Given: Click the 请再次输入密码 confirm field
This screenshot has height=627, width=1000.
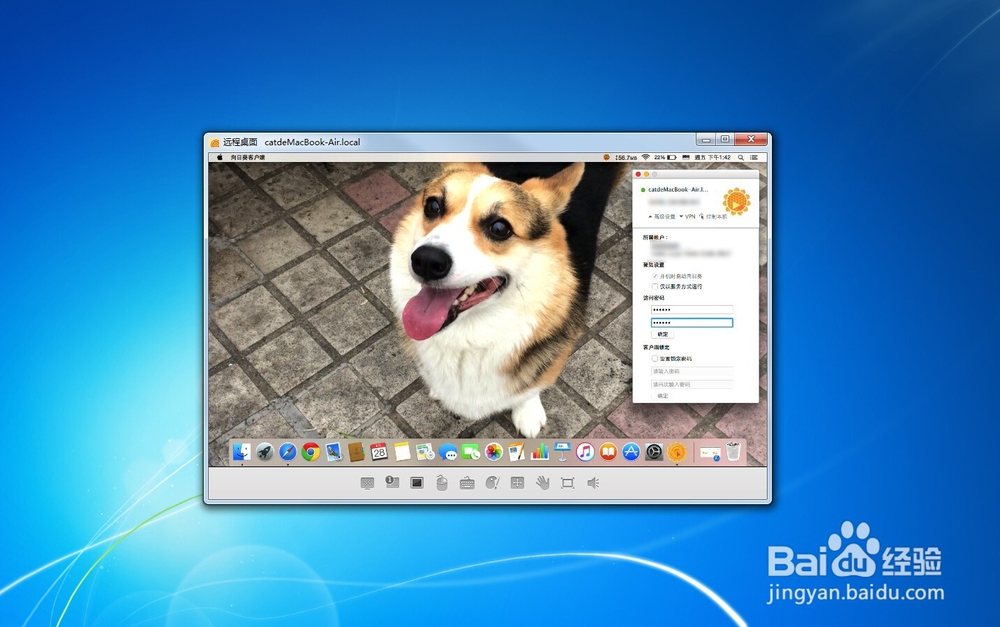Looking at the screenshot, I should coord(692,385).
